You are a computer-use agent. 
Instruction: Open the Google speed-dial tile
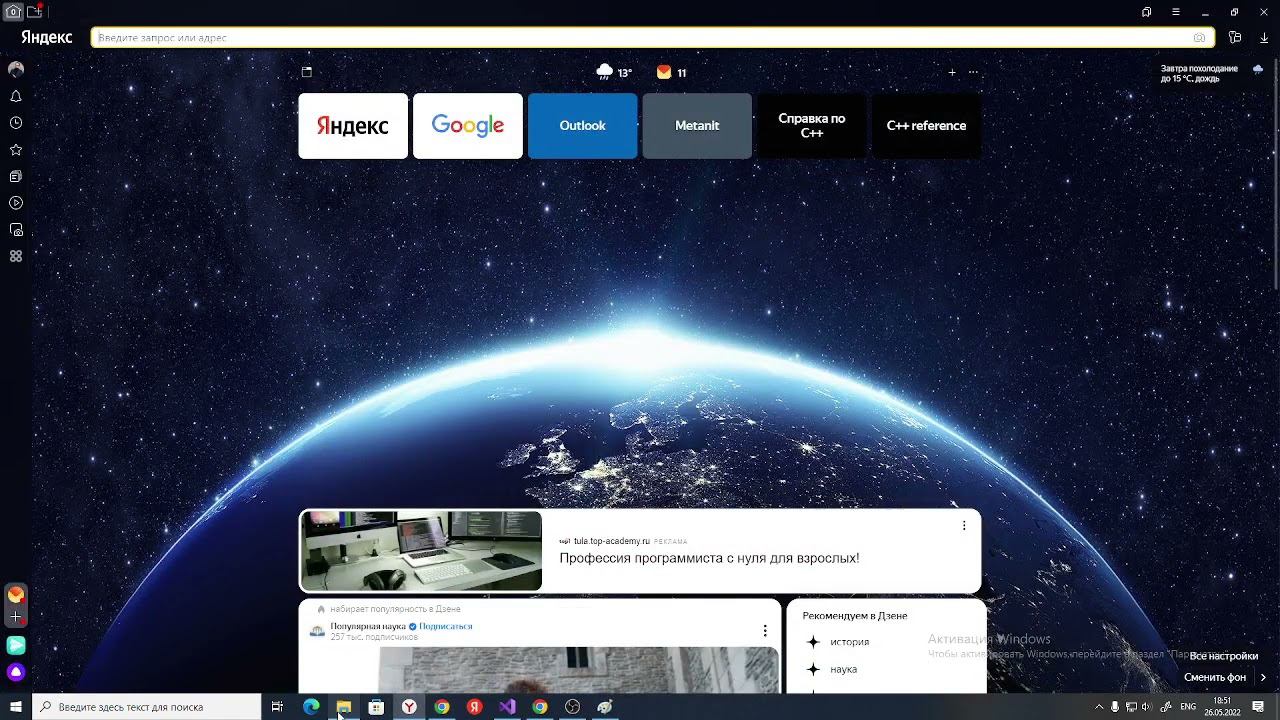point(468,126)
